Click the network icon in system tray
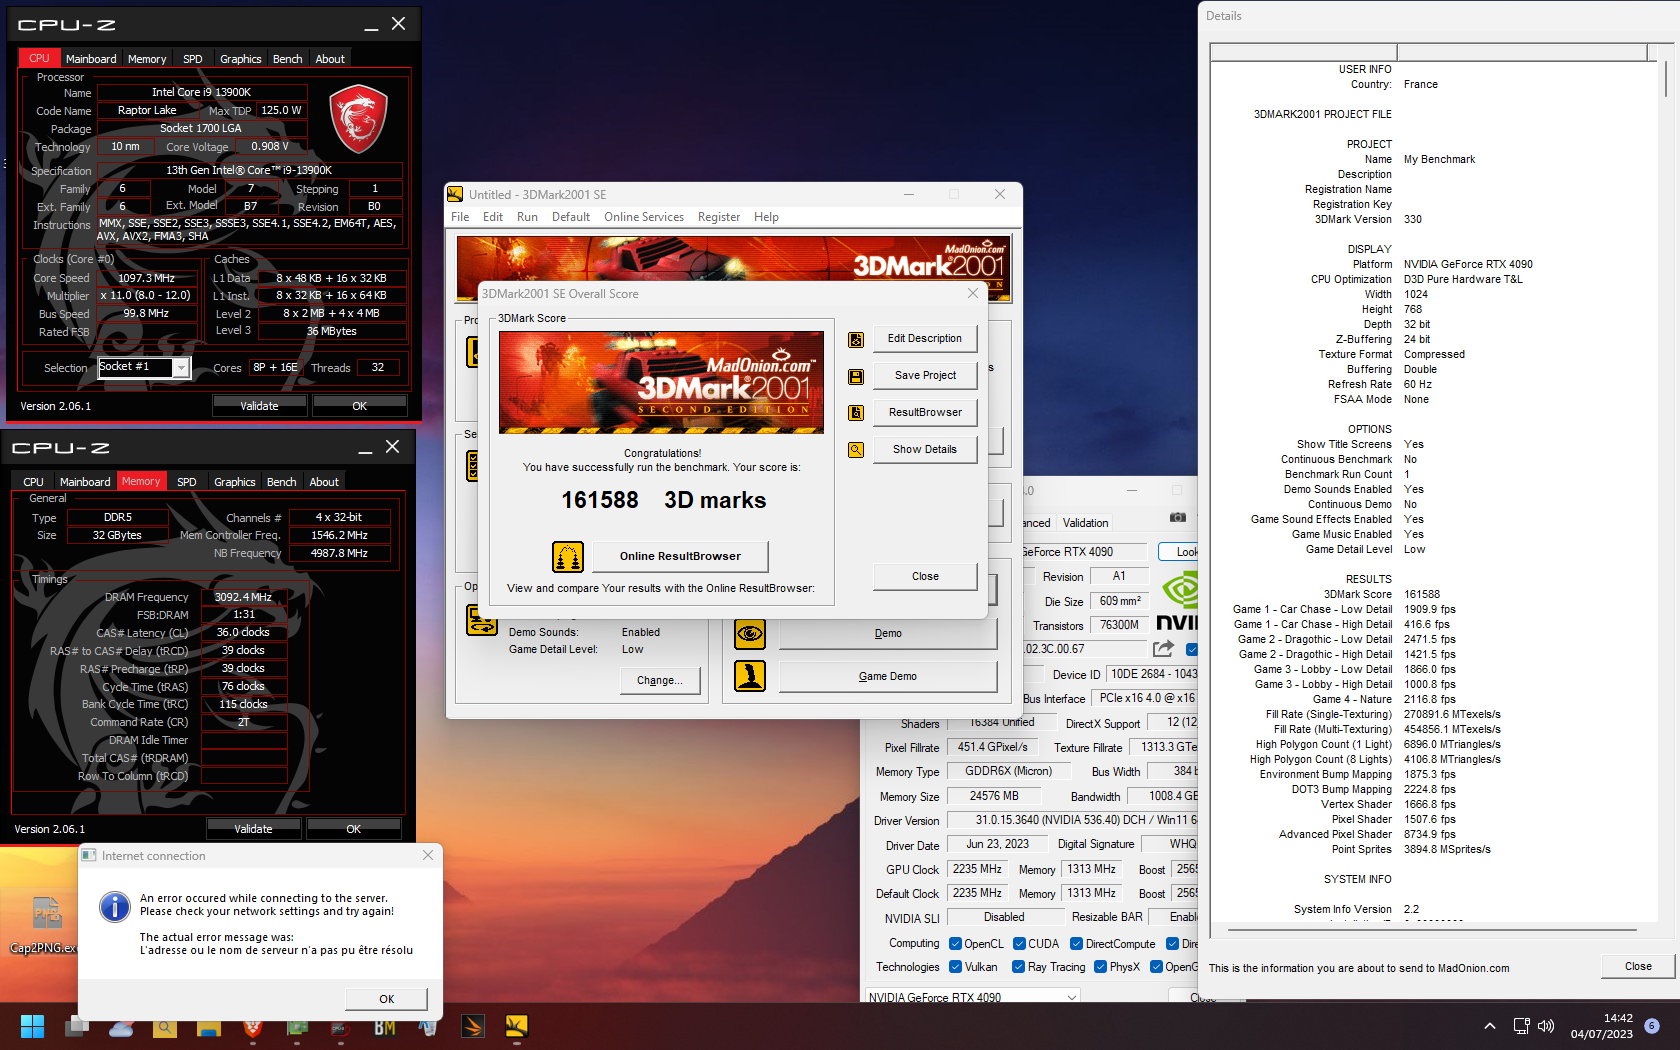The width and height of the screenshot is (1680, 1050). [x=1521, y=1026]
